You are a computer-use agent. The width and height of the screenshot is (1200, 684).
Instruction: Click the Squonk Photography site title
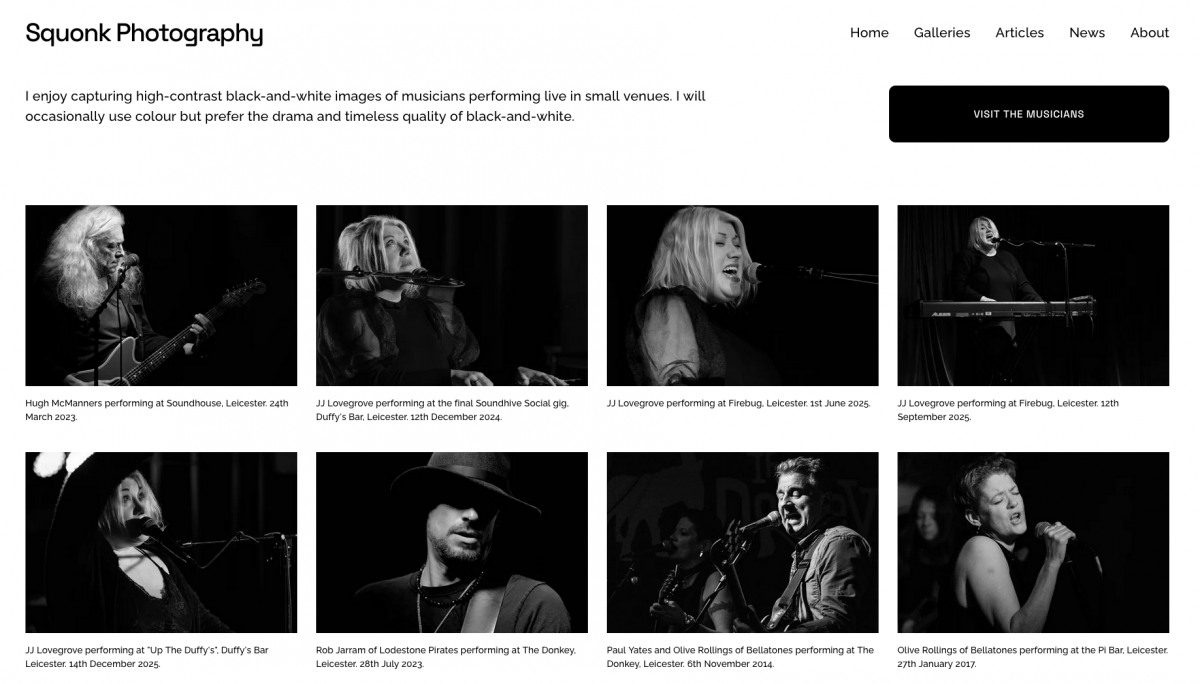coord(144,33)
